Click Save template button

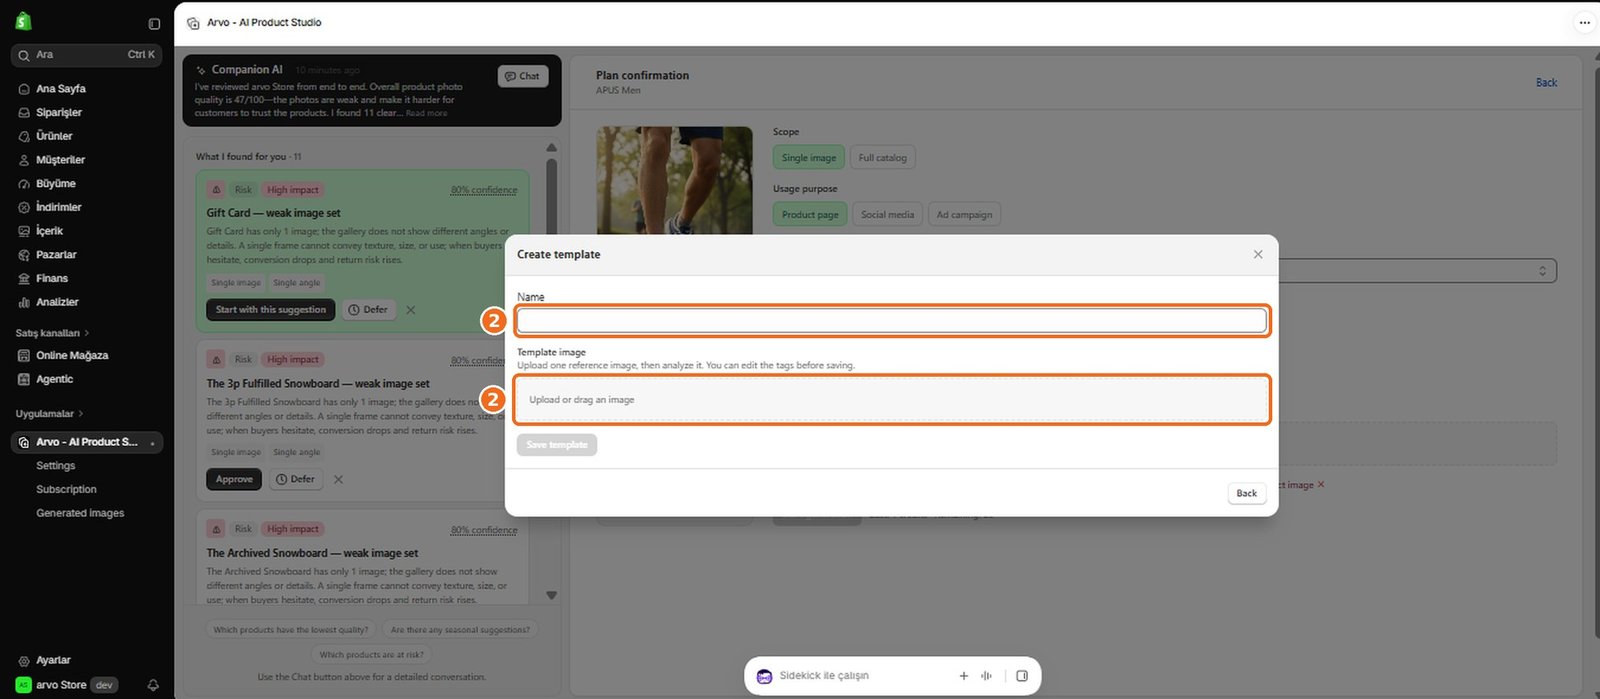pos(557,445)
